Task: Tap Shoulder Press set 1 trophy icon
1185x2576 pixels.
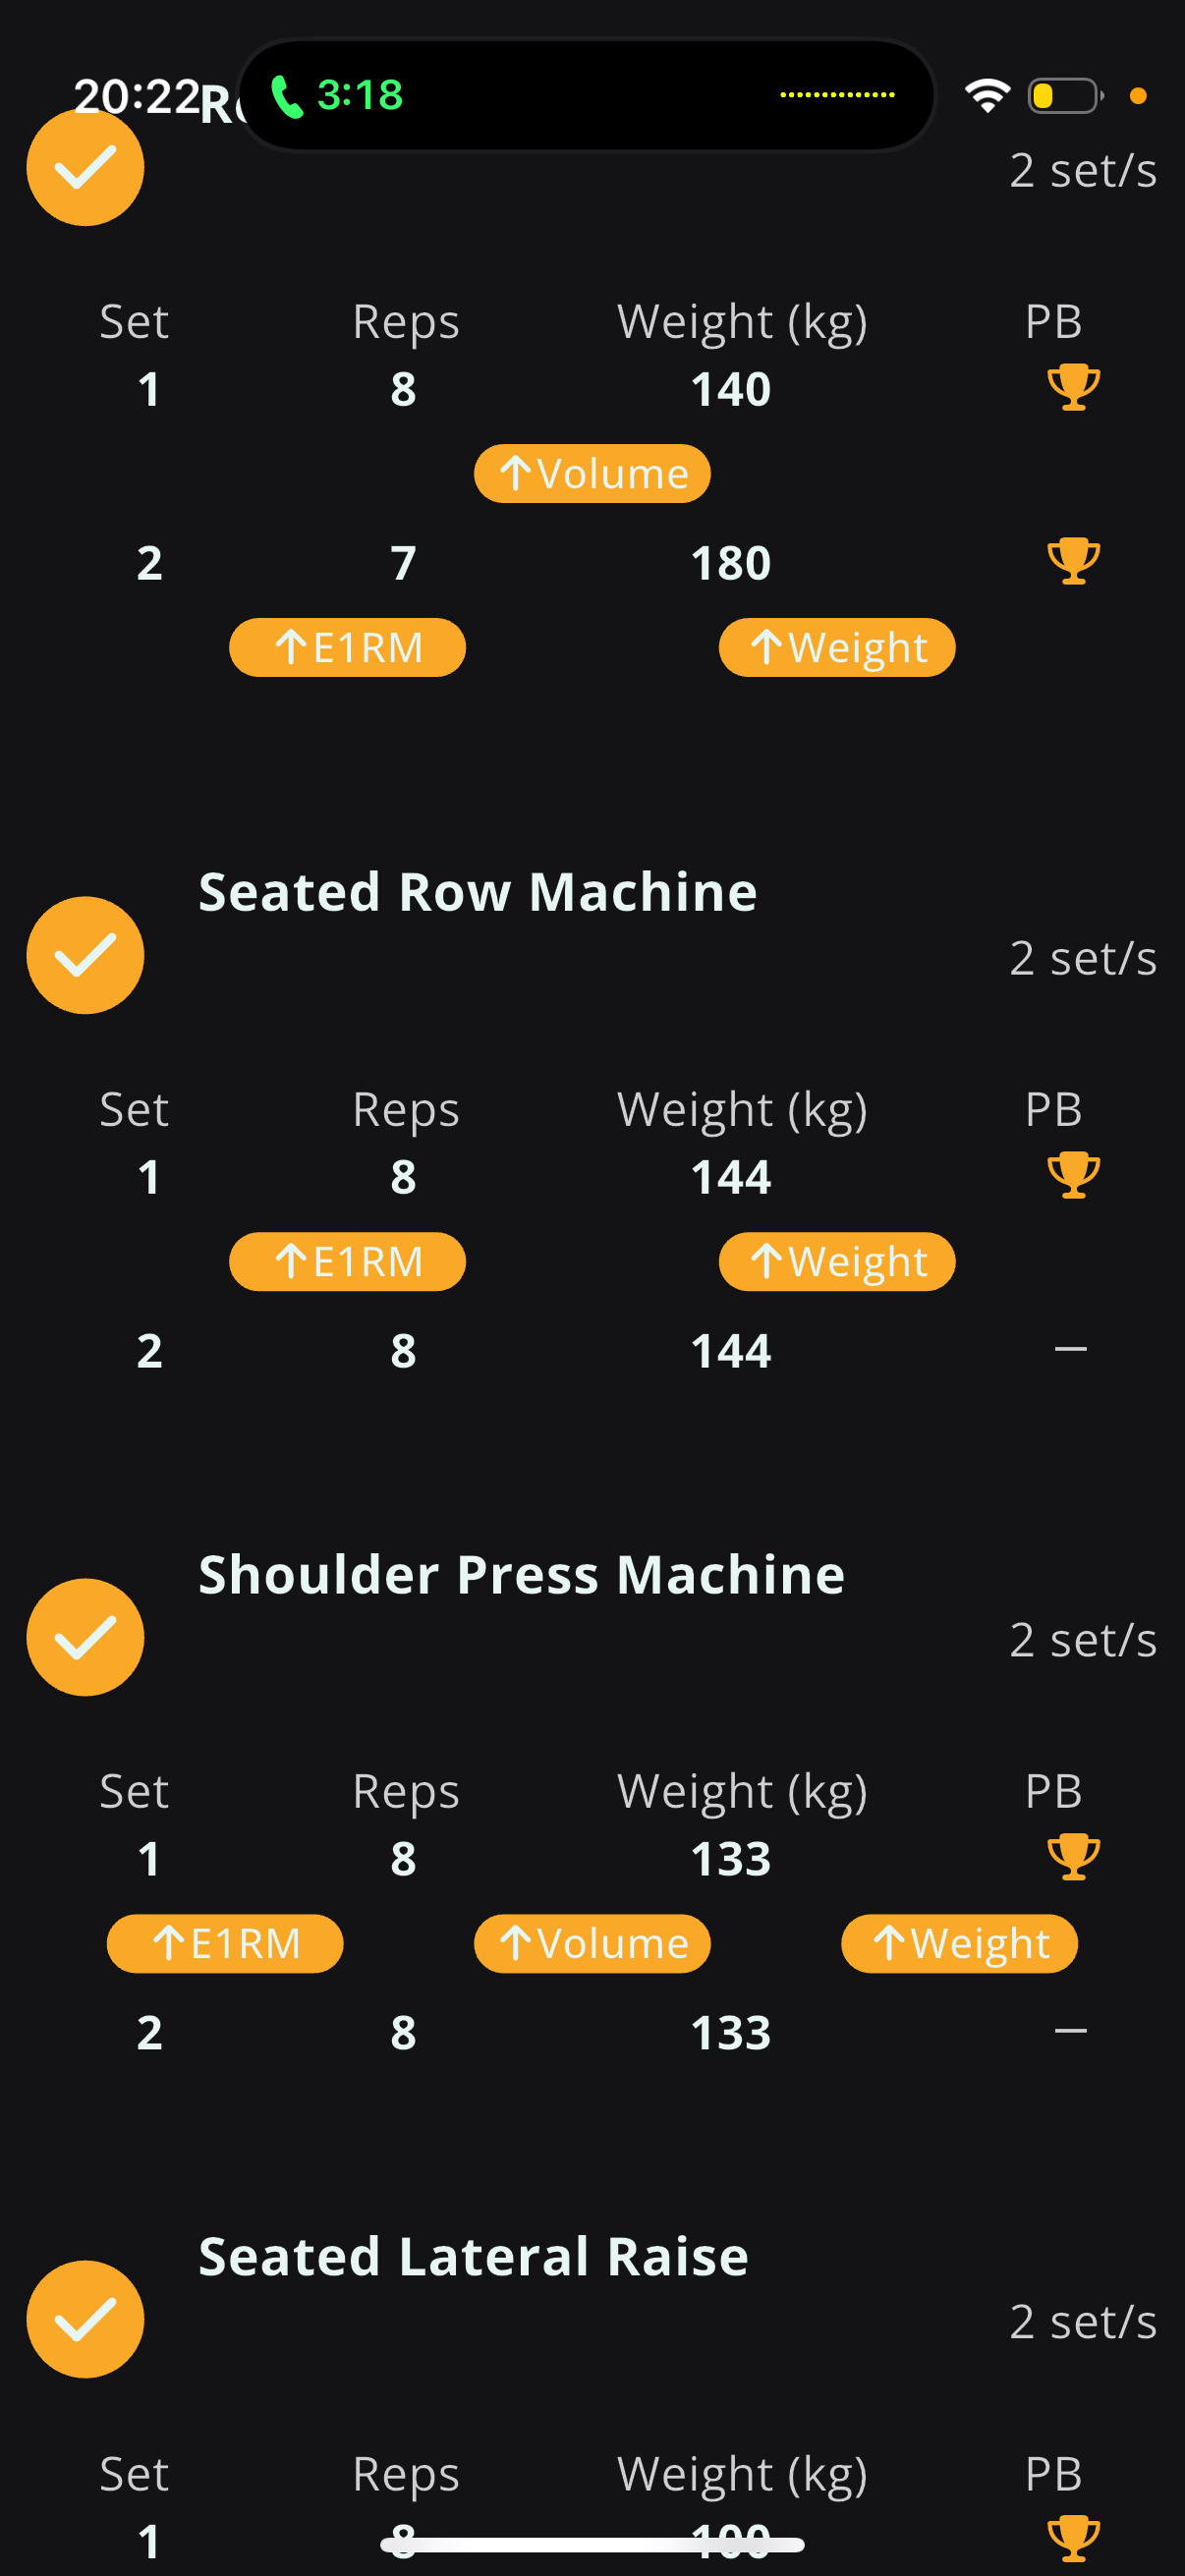Action: pyautogui.click(x=1073, y=1857)
